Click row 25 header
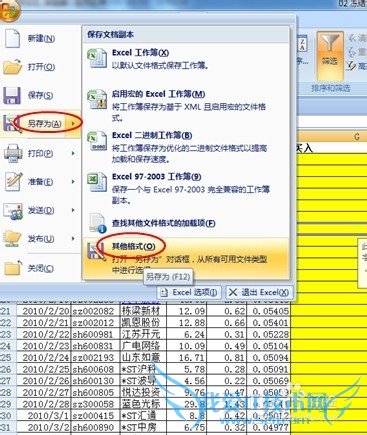The height and width of the screenshot is (435, 367). tap(7, 358)
